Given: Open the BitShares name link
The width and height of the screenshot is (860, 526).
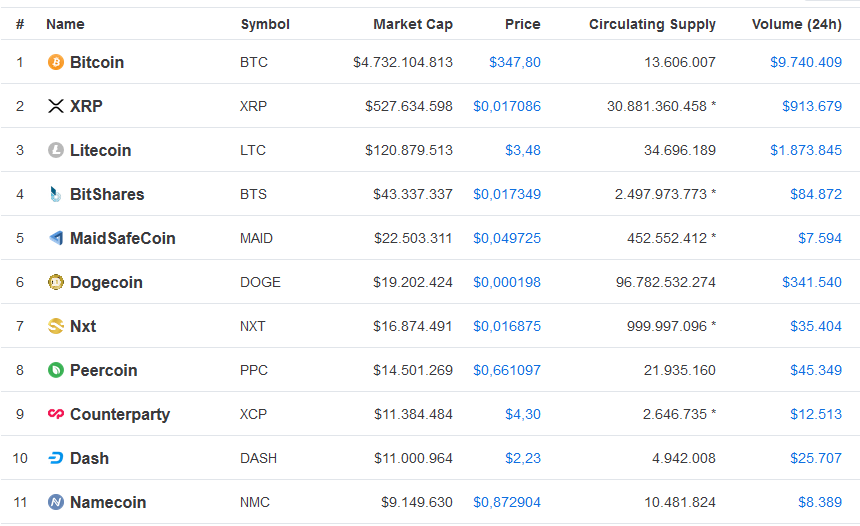Looking at the screenshot, I should point(107,194).
